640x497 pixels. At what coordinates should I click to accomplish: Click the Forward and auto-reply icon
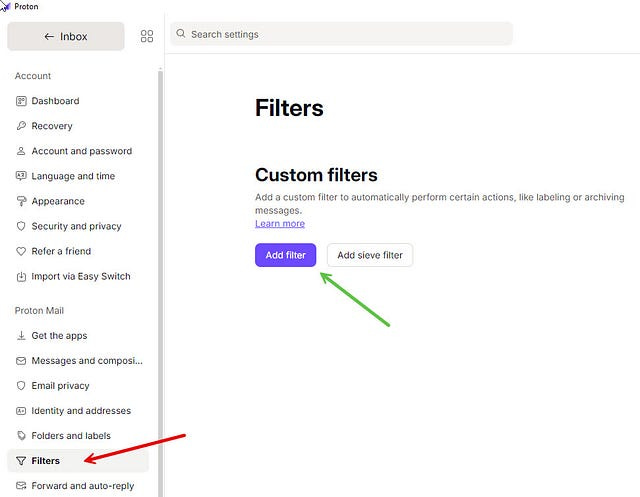[x=21, y=486]
